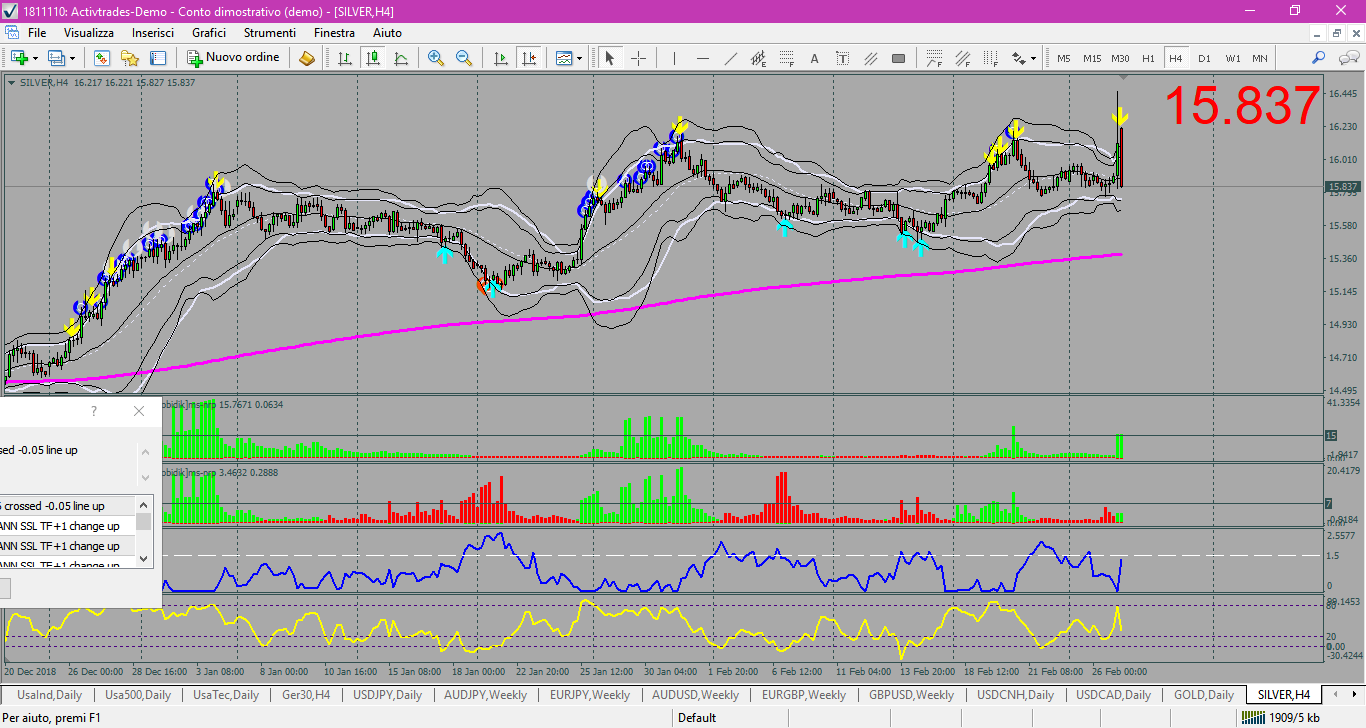This screenshot has width=1366, height=728.
Task: Open the Grafici menu
Action: point(209,33)
